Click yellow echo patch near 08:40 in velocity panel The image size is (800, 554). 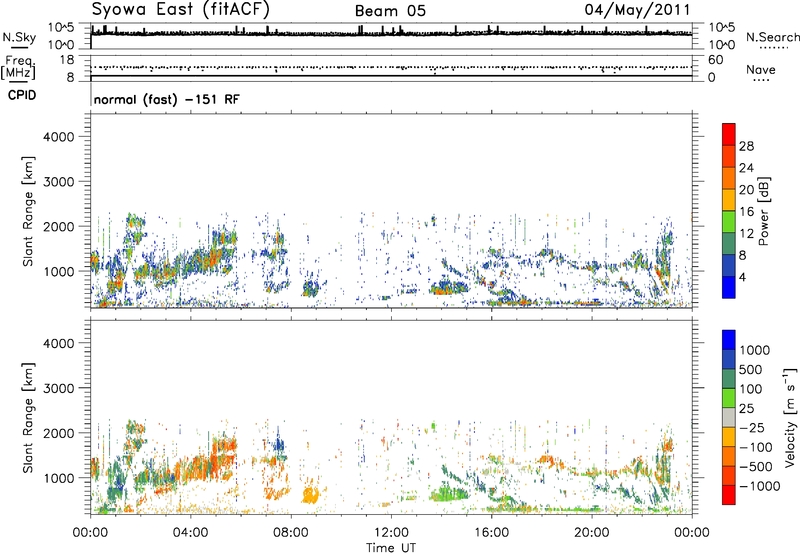(x=310, y=495)
